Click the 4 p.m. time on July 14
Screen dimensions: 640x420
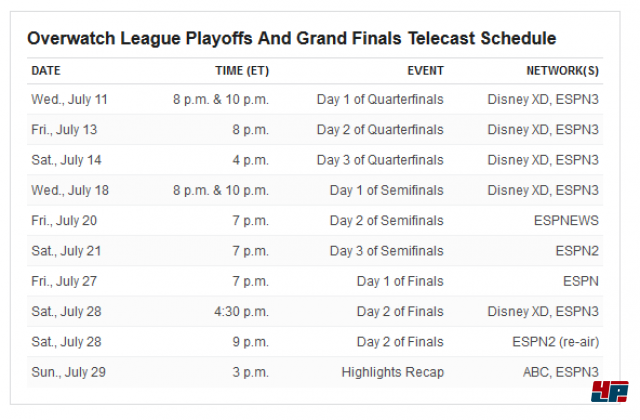(x=251, y=160)
